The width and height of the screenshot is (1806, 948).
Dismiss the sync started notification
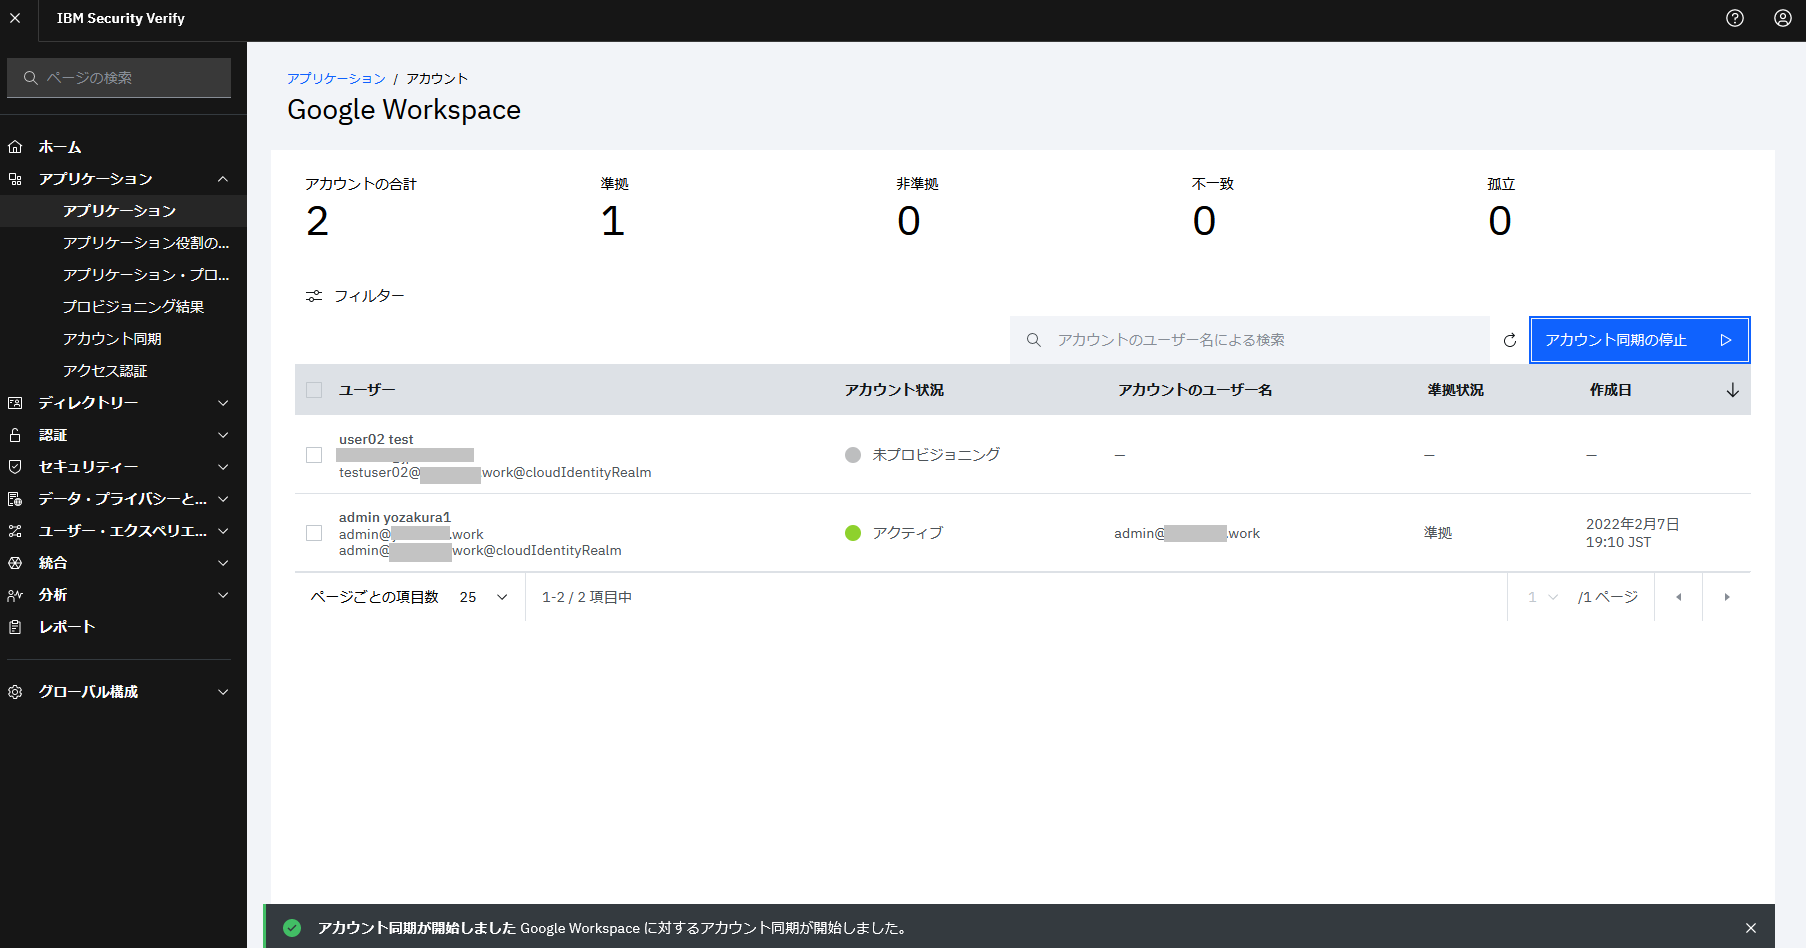click(1751, 928)
